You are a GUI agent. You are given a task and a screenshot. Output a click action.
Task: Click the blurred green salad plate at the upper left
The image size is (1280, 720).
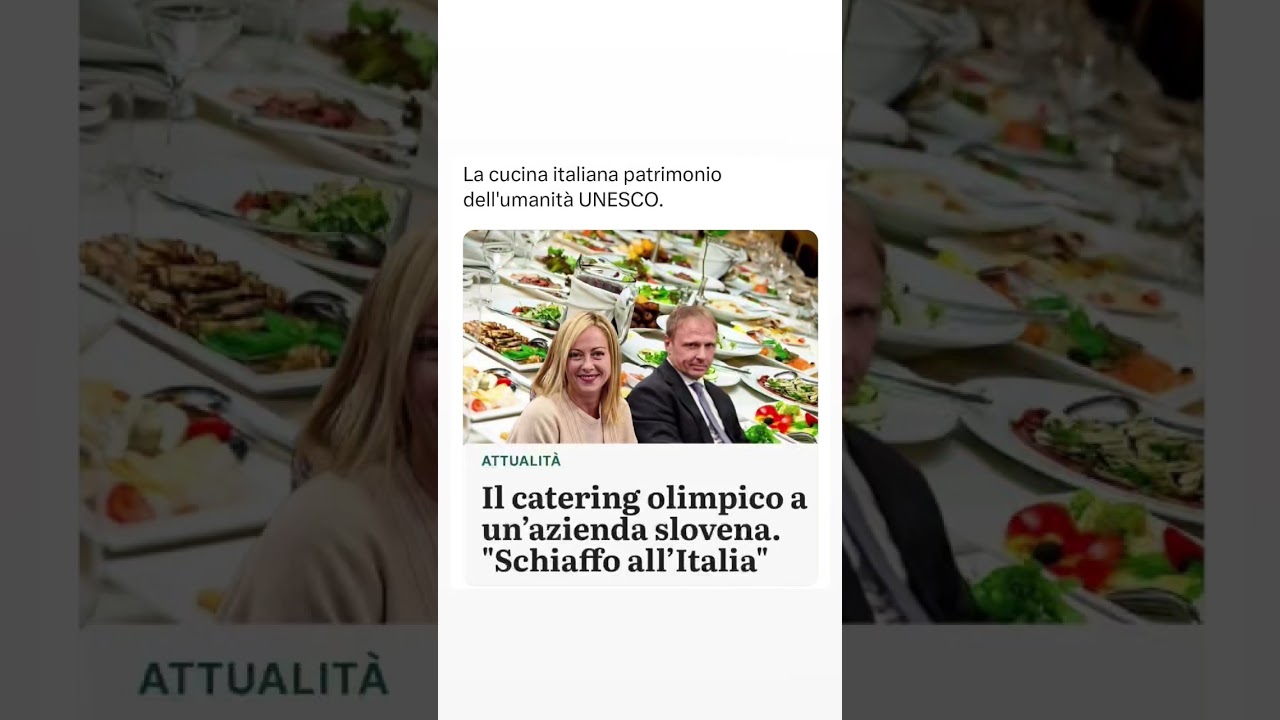tap(320, 210)
